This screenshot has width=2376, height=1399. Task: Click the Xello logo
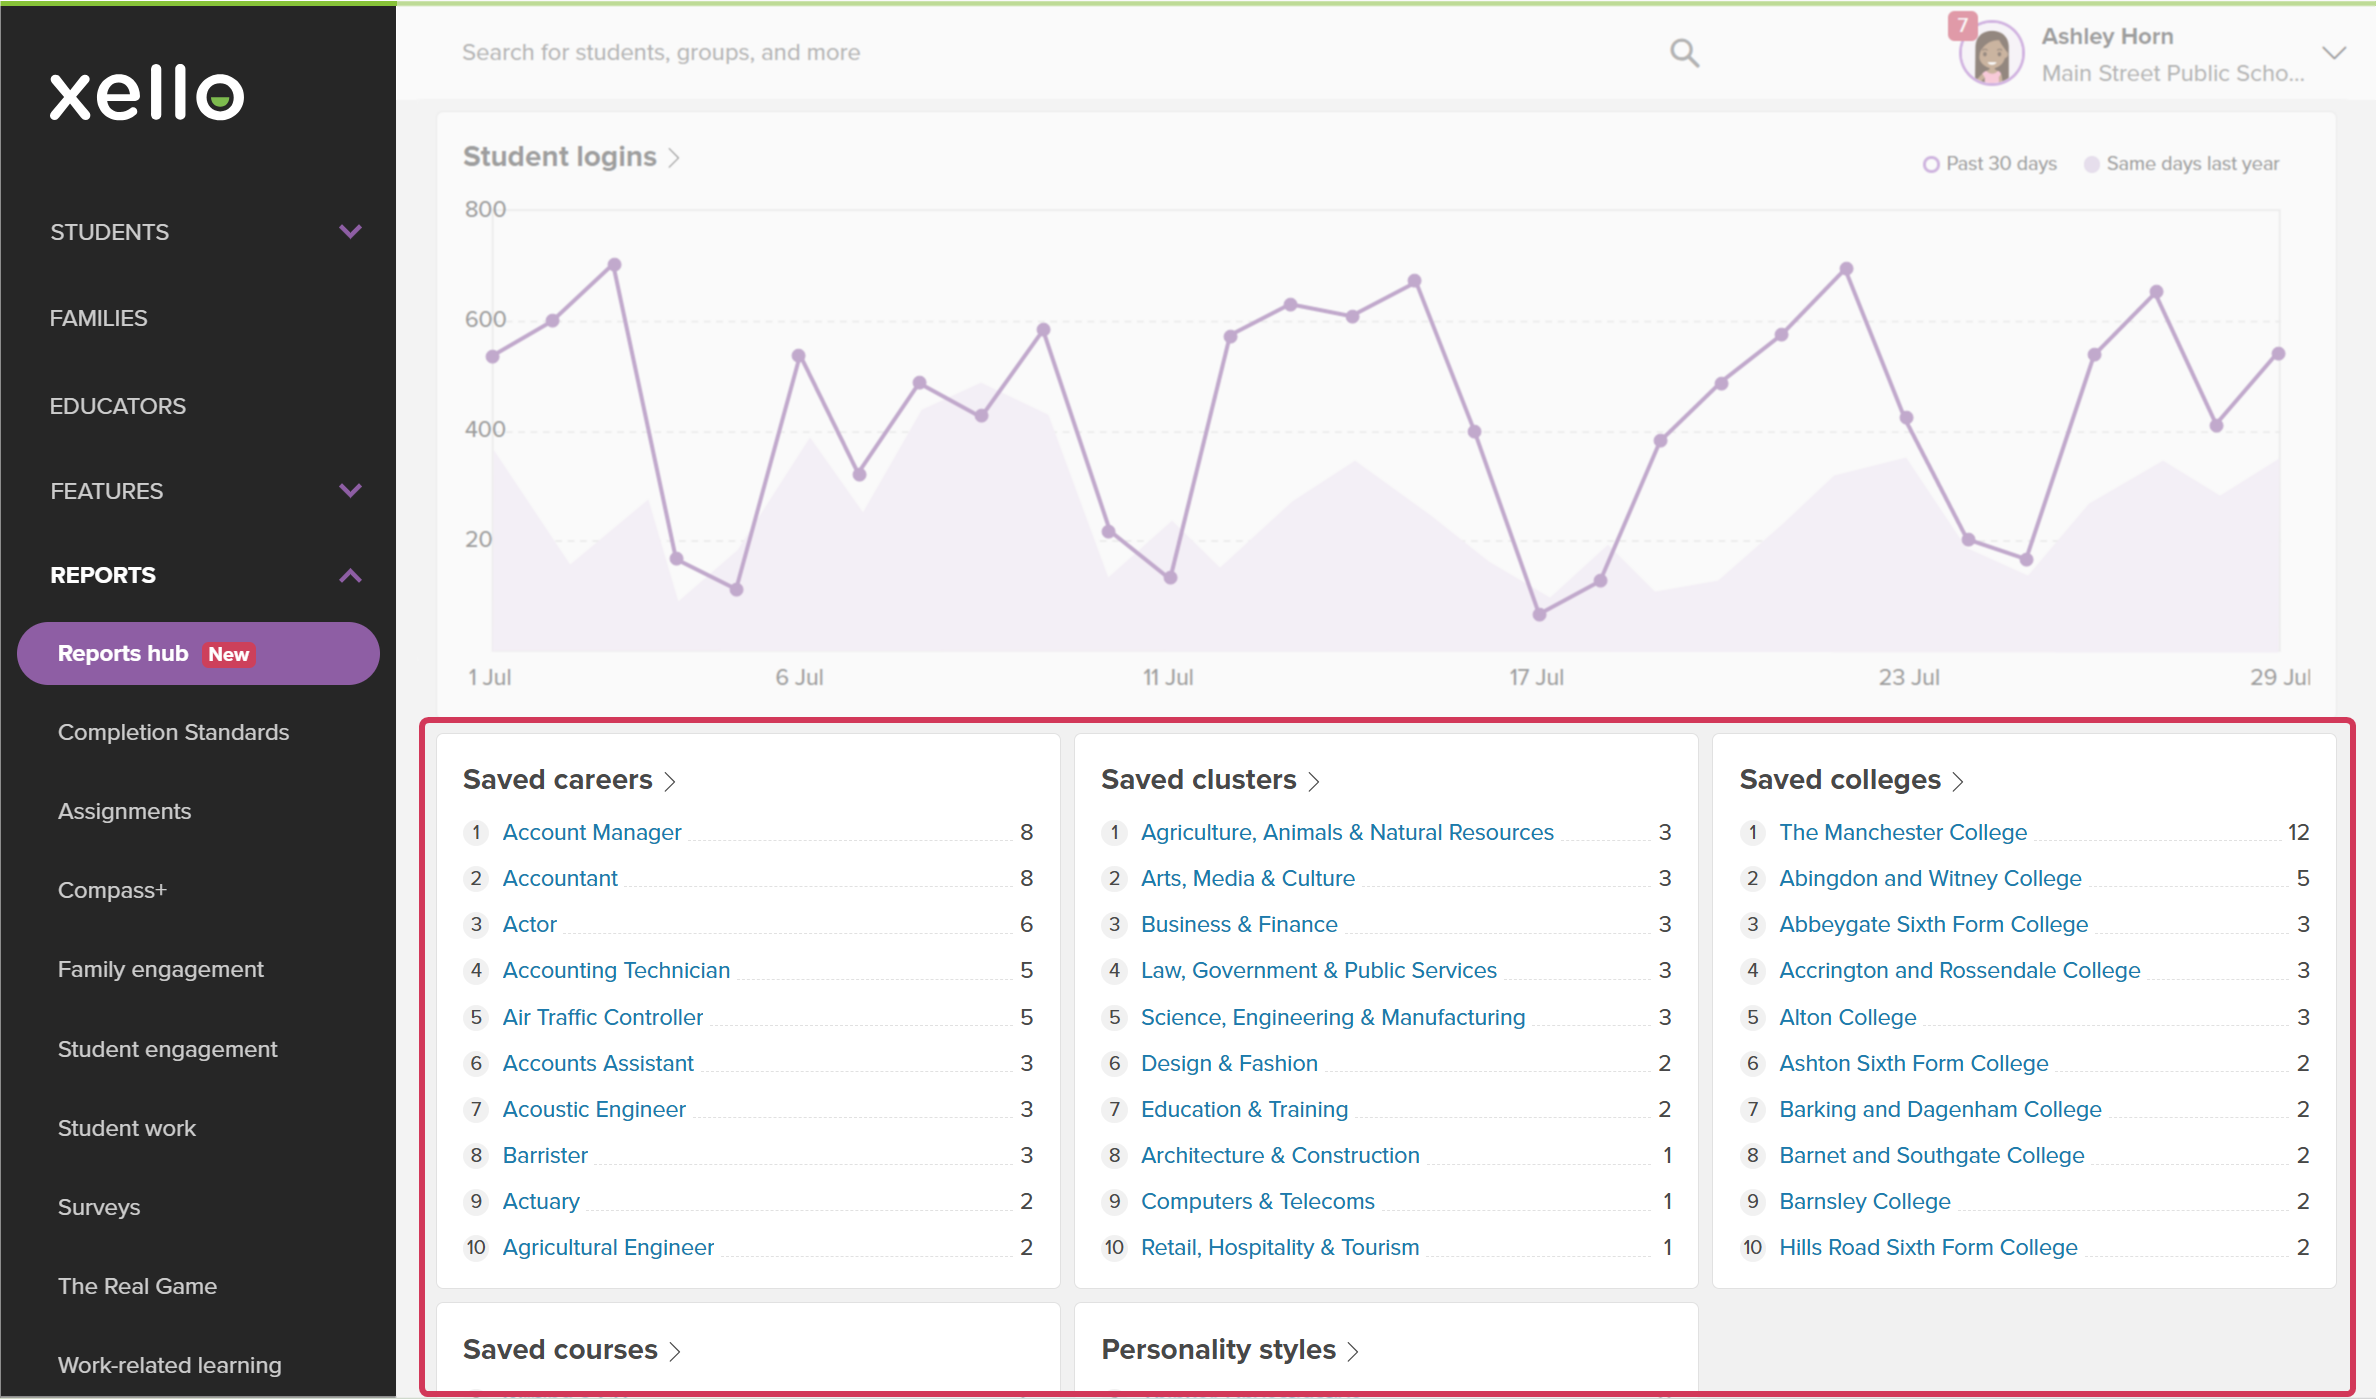147,93
